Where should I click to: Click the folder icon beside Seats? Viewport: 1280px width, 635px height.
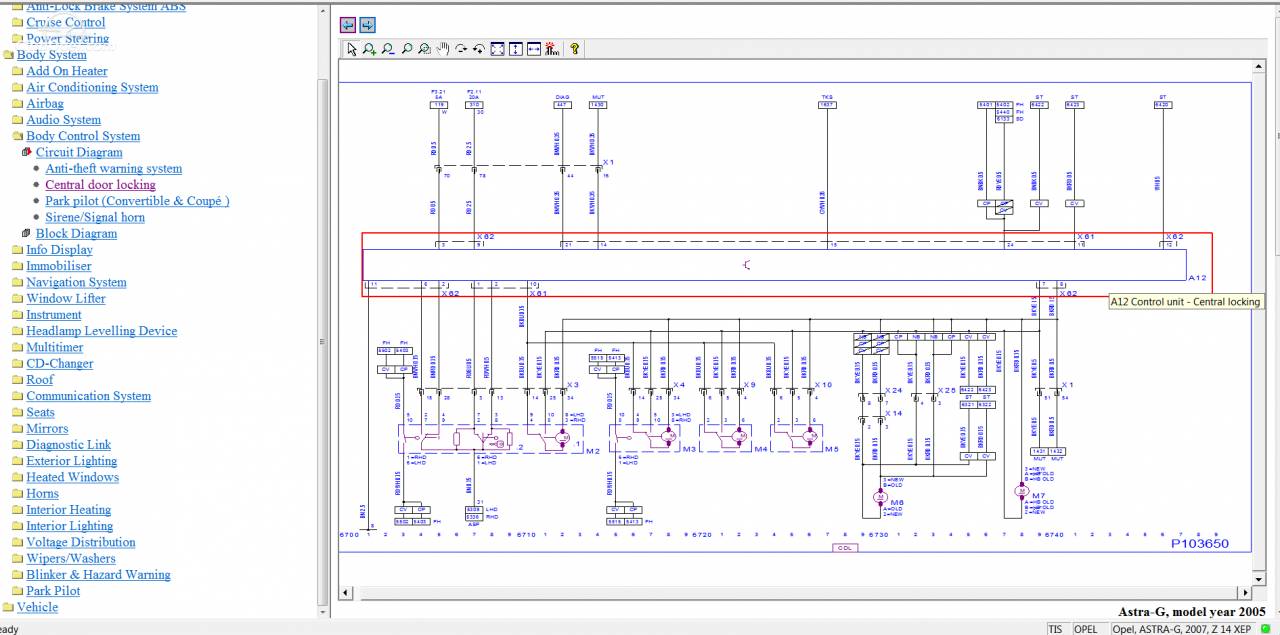[18, 412]
